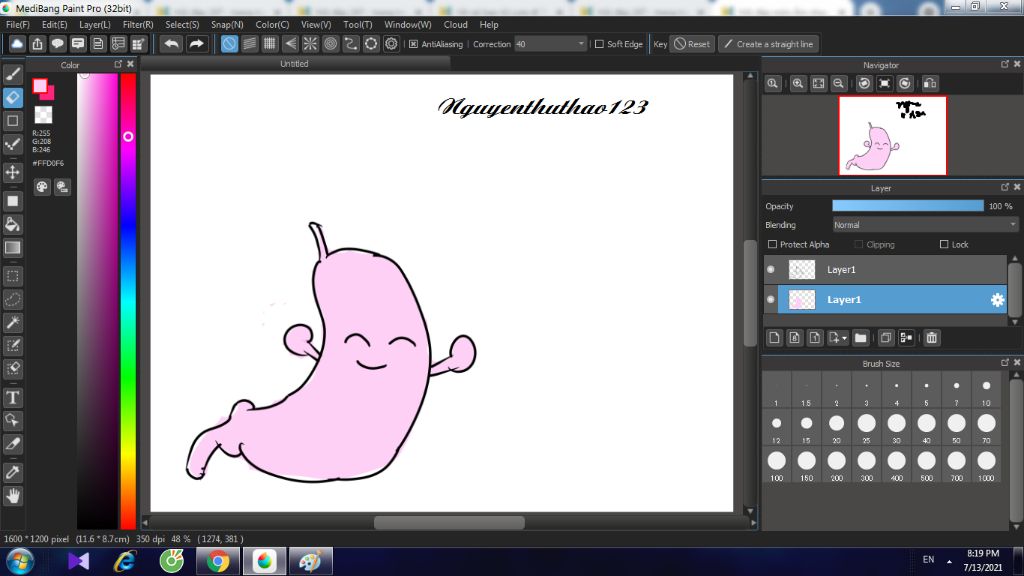Image resolution: width=1024 pixels, height=576 pixels.
Task: Open the File menu
Action: click(18, 24)
